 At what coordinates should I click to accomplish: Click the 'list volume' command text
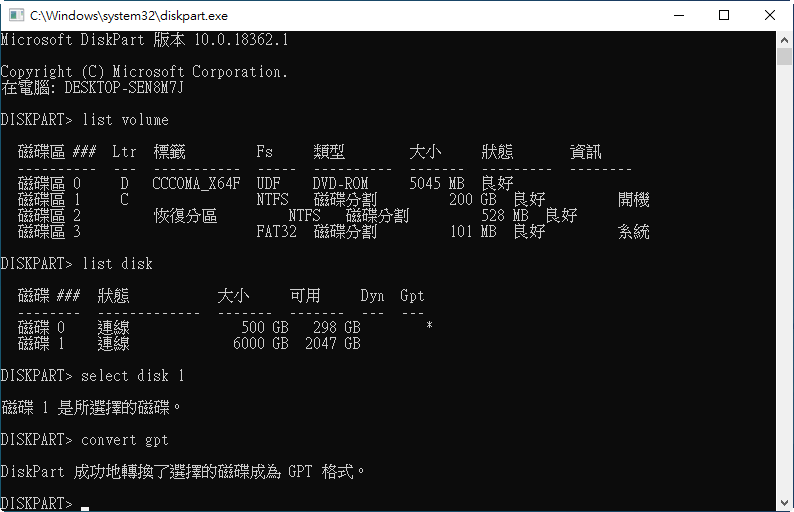pos(125,120)
